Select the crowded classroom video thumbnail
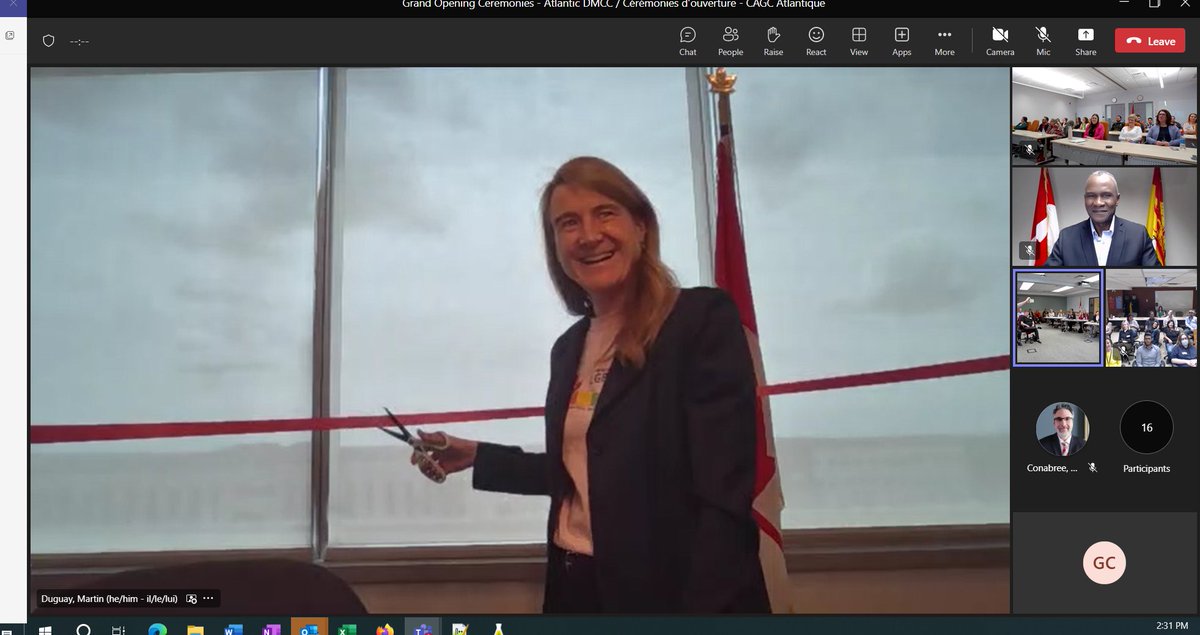 [x=1151, y=318]
